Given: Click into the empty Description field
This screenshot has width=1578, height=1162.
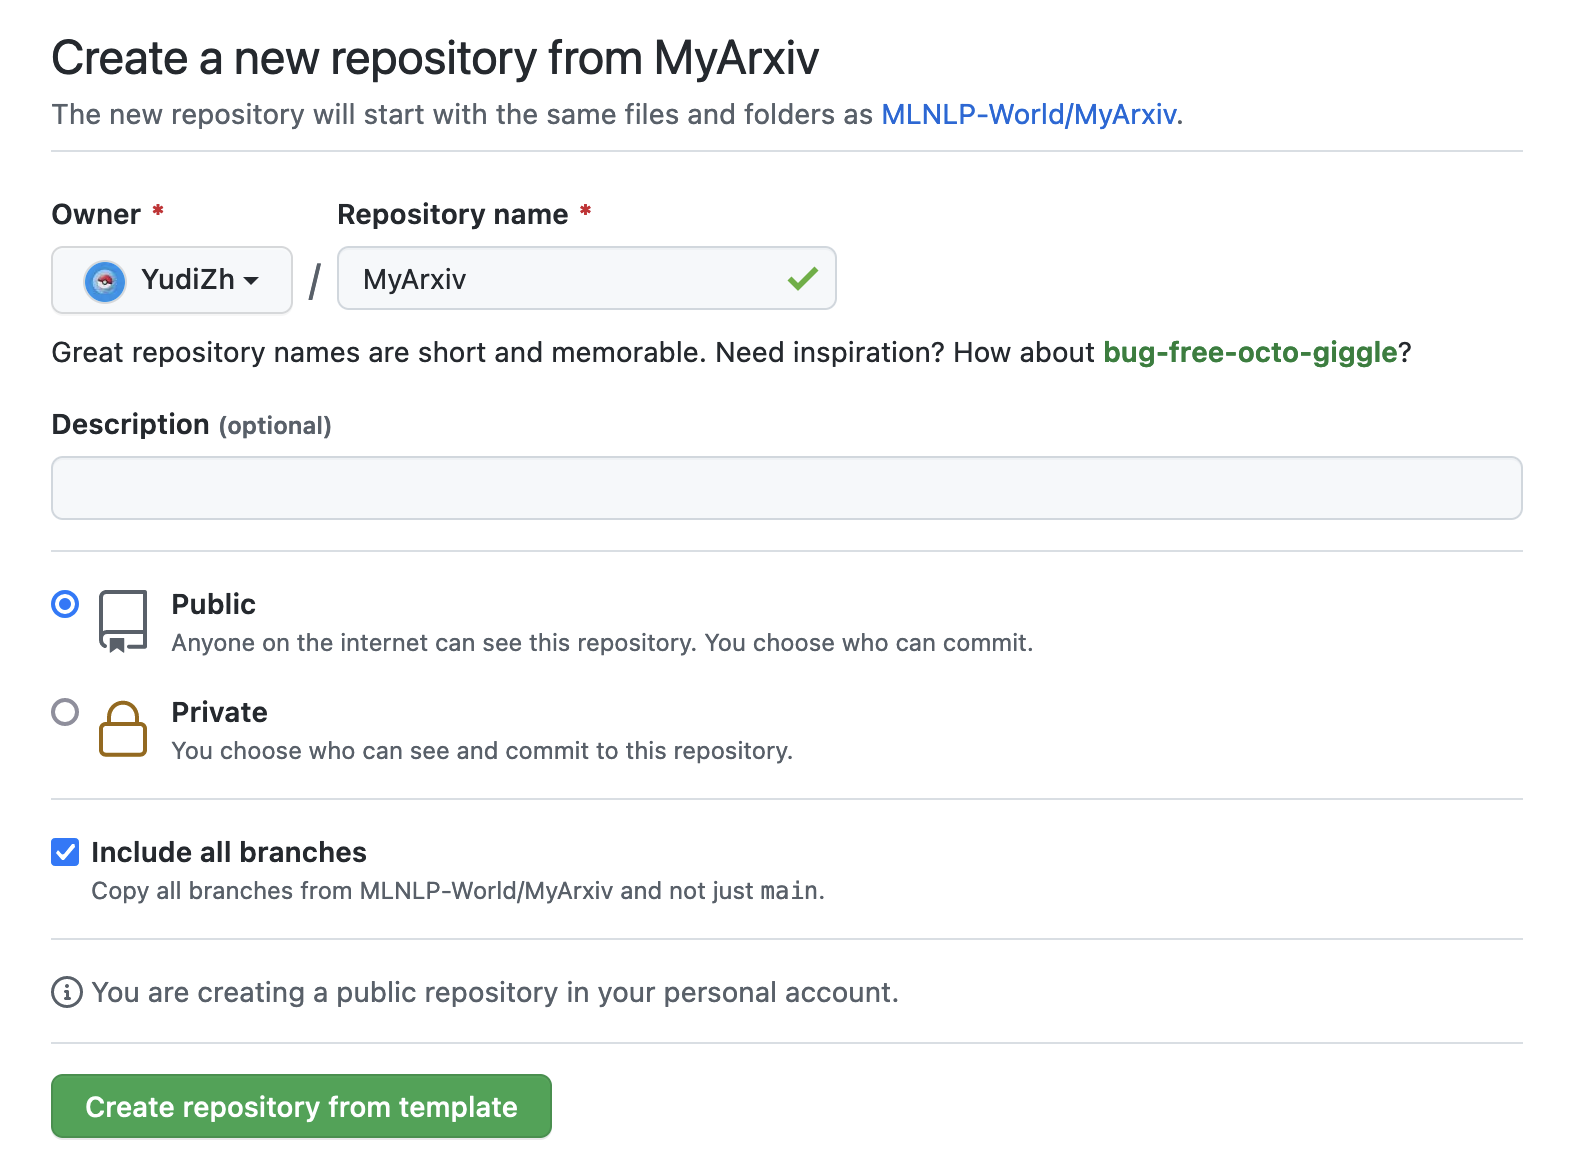Looking at the screenshot, I should point(787,488).
